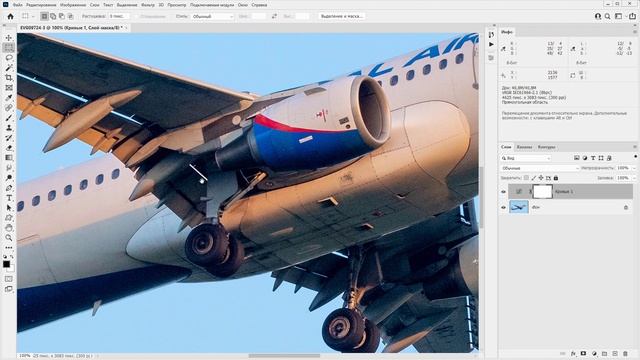The height and width of the screenshot is (360, 640).
Task: Select the Brush tool
Action: (9, 118)
